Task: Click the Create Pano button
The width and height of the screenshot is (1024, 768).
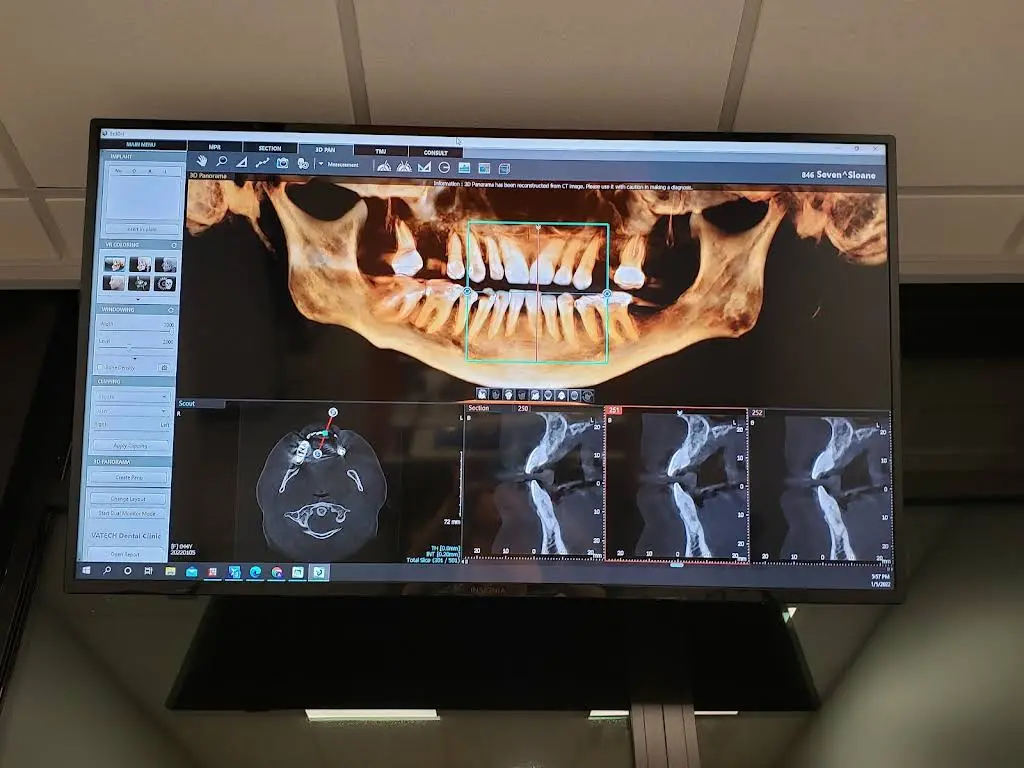Action: pos(129,477)
